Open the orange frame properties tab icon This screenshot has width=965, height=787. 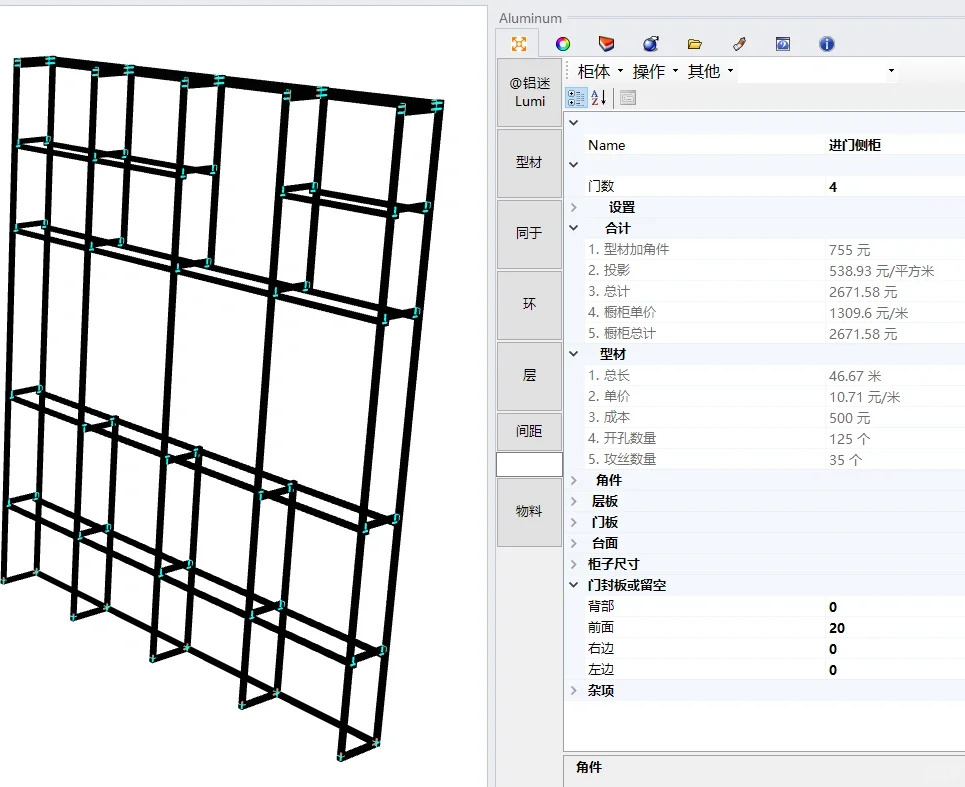pyautogui.click(x=519, y=44)
